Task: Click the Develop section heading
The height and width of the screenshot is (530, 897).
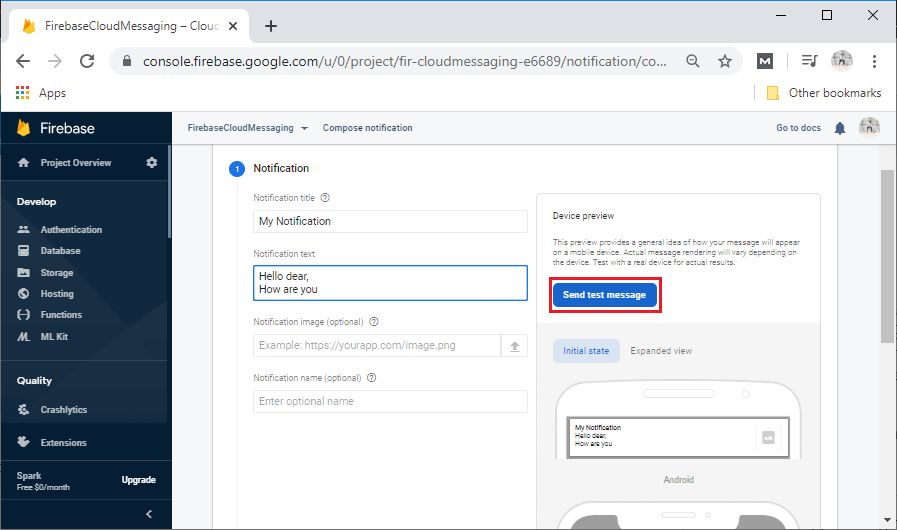Action: (36, 201)
